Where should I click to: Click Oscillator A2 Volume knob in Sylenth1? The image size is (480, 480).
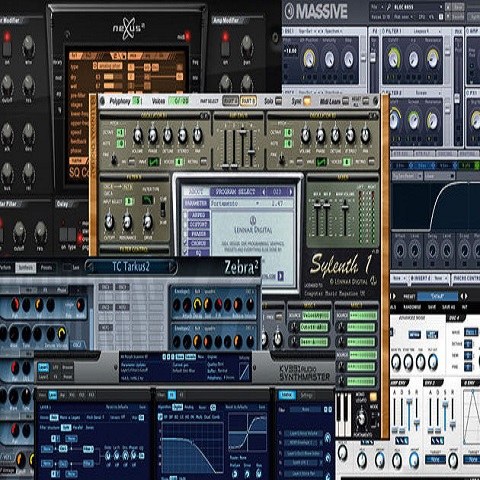305,136
